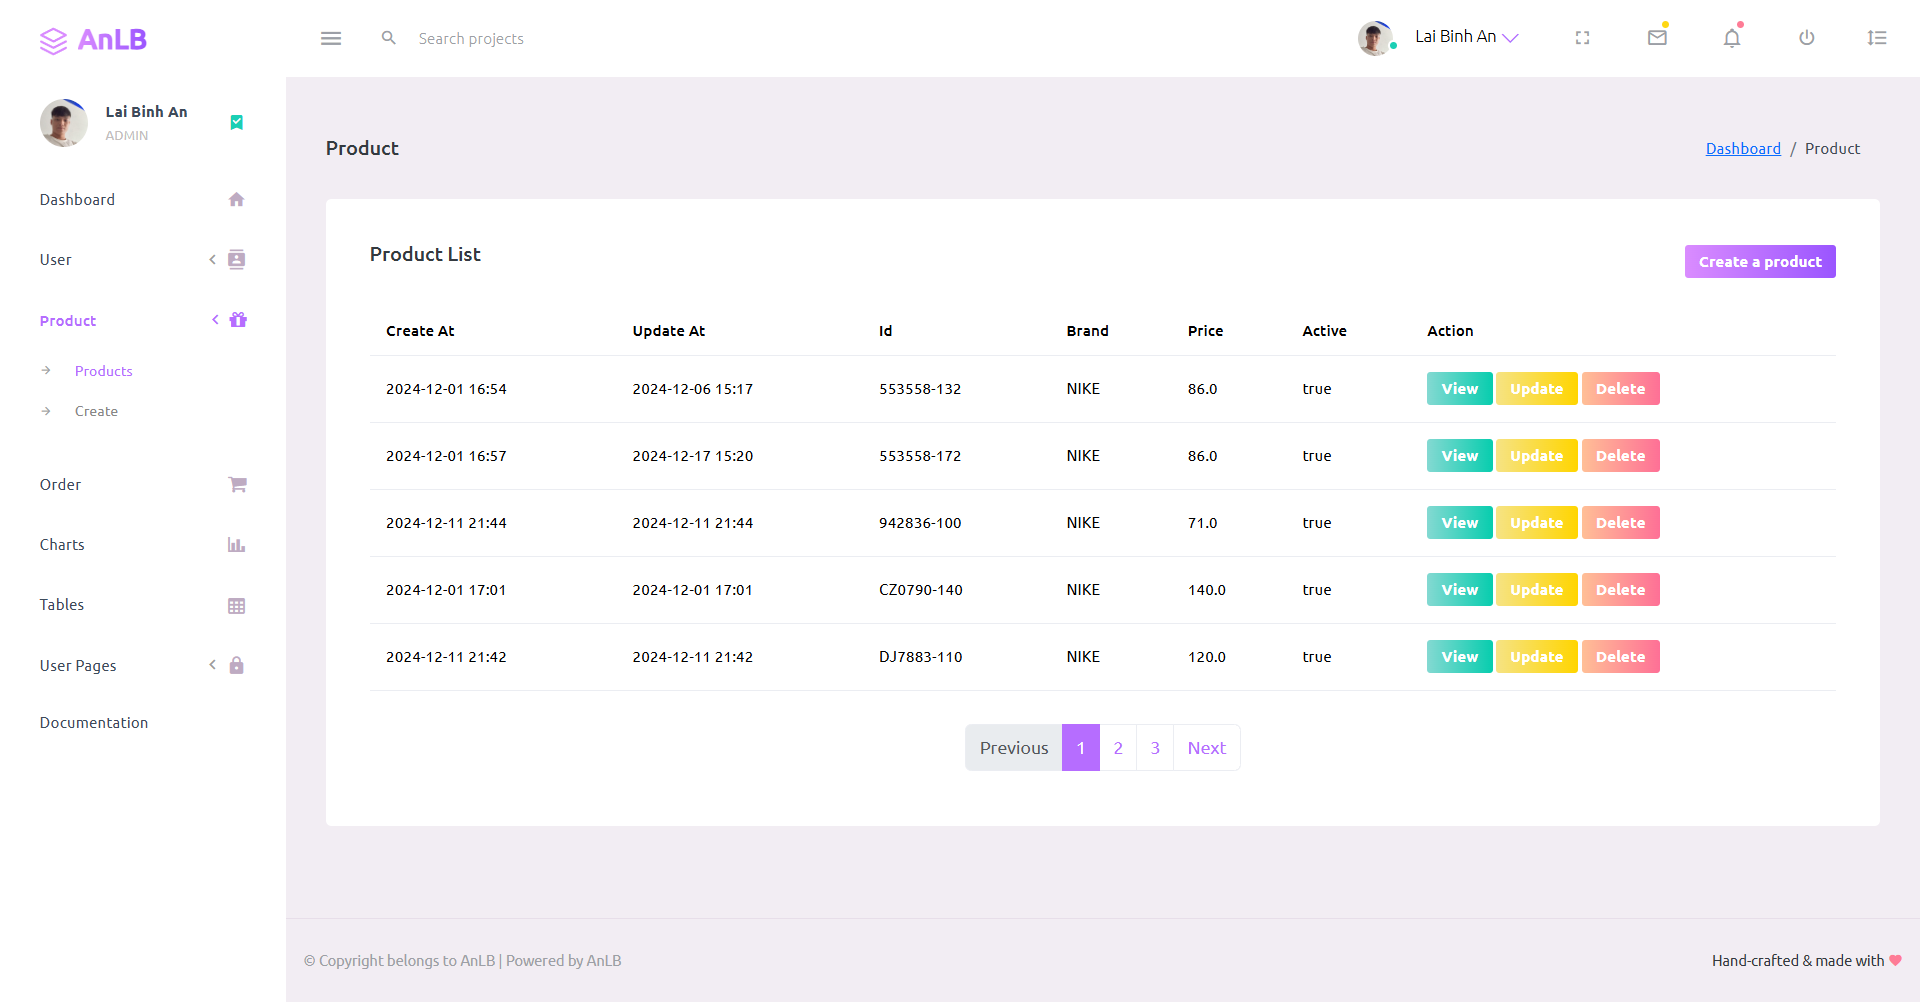Delete product 942836-100
This screenshot has height=1002, width=1920.
coord(1620,523)
